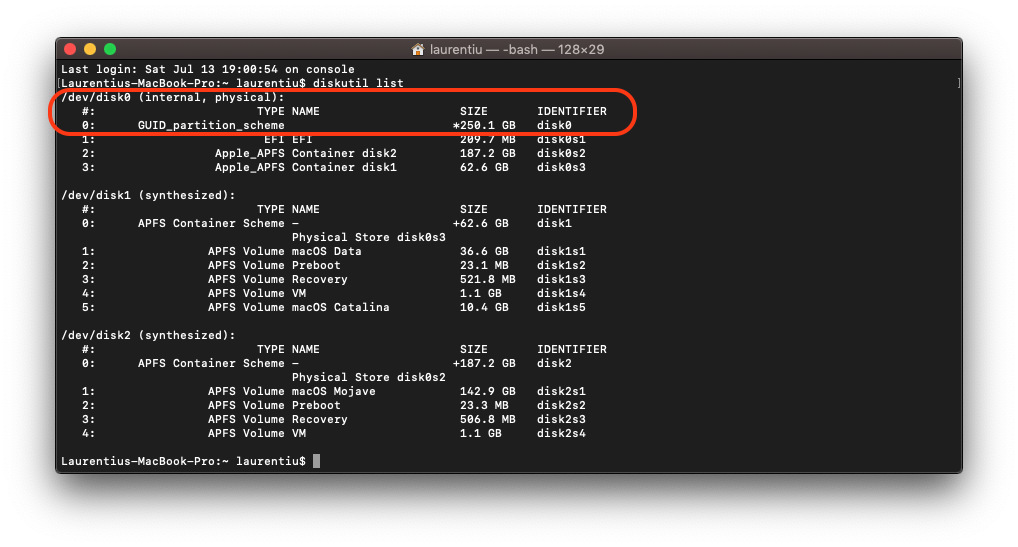Click the "disk2s4" identifier
The width and height of the screenshot is (1018, 547).
tap(561, 433)
